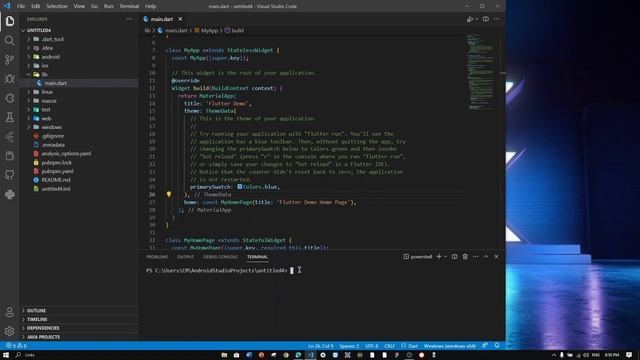The image size is (640, 360).
Task: Open the Help menu
Action: click(151, 6)
